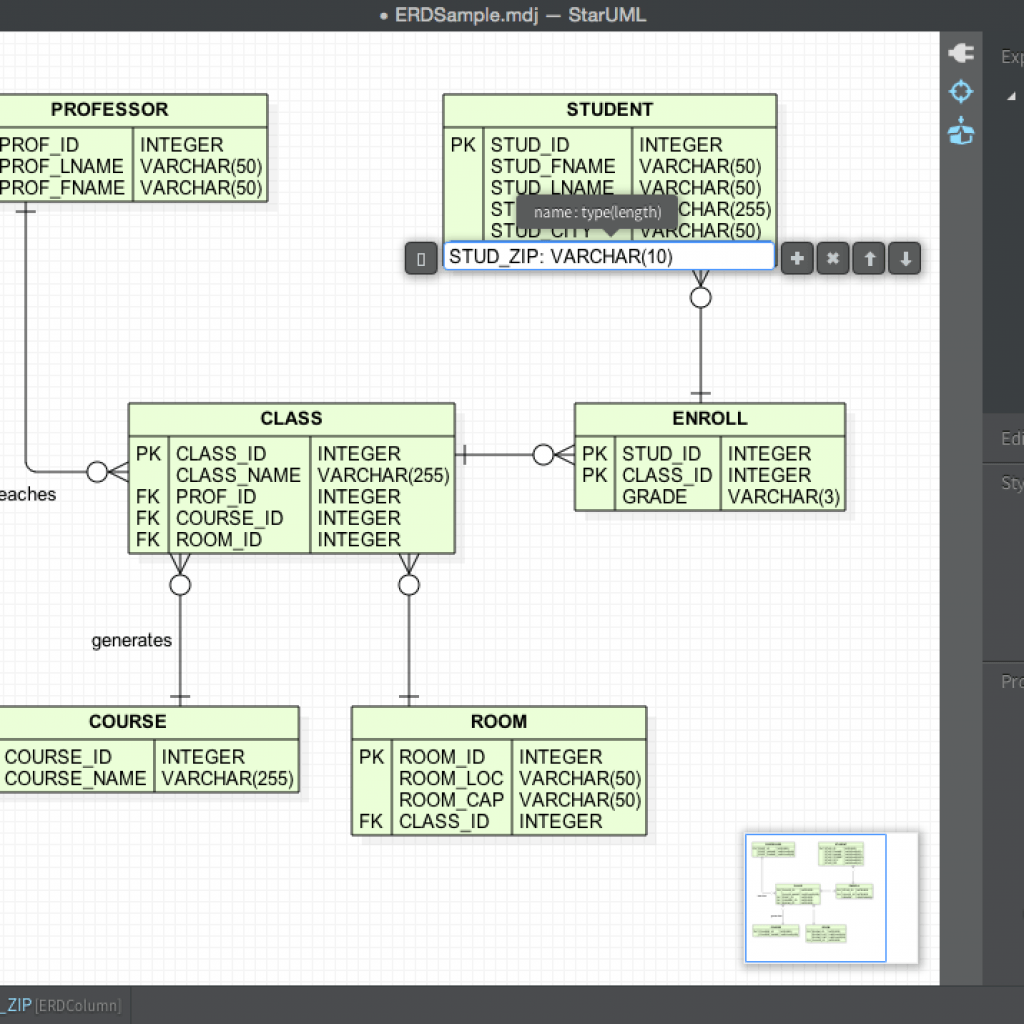Click the generates relationship label
This screenshot has height=1024, width=1024.
[131, 640]
